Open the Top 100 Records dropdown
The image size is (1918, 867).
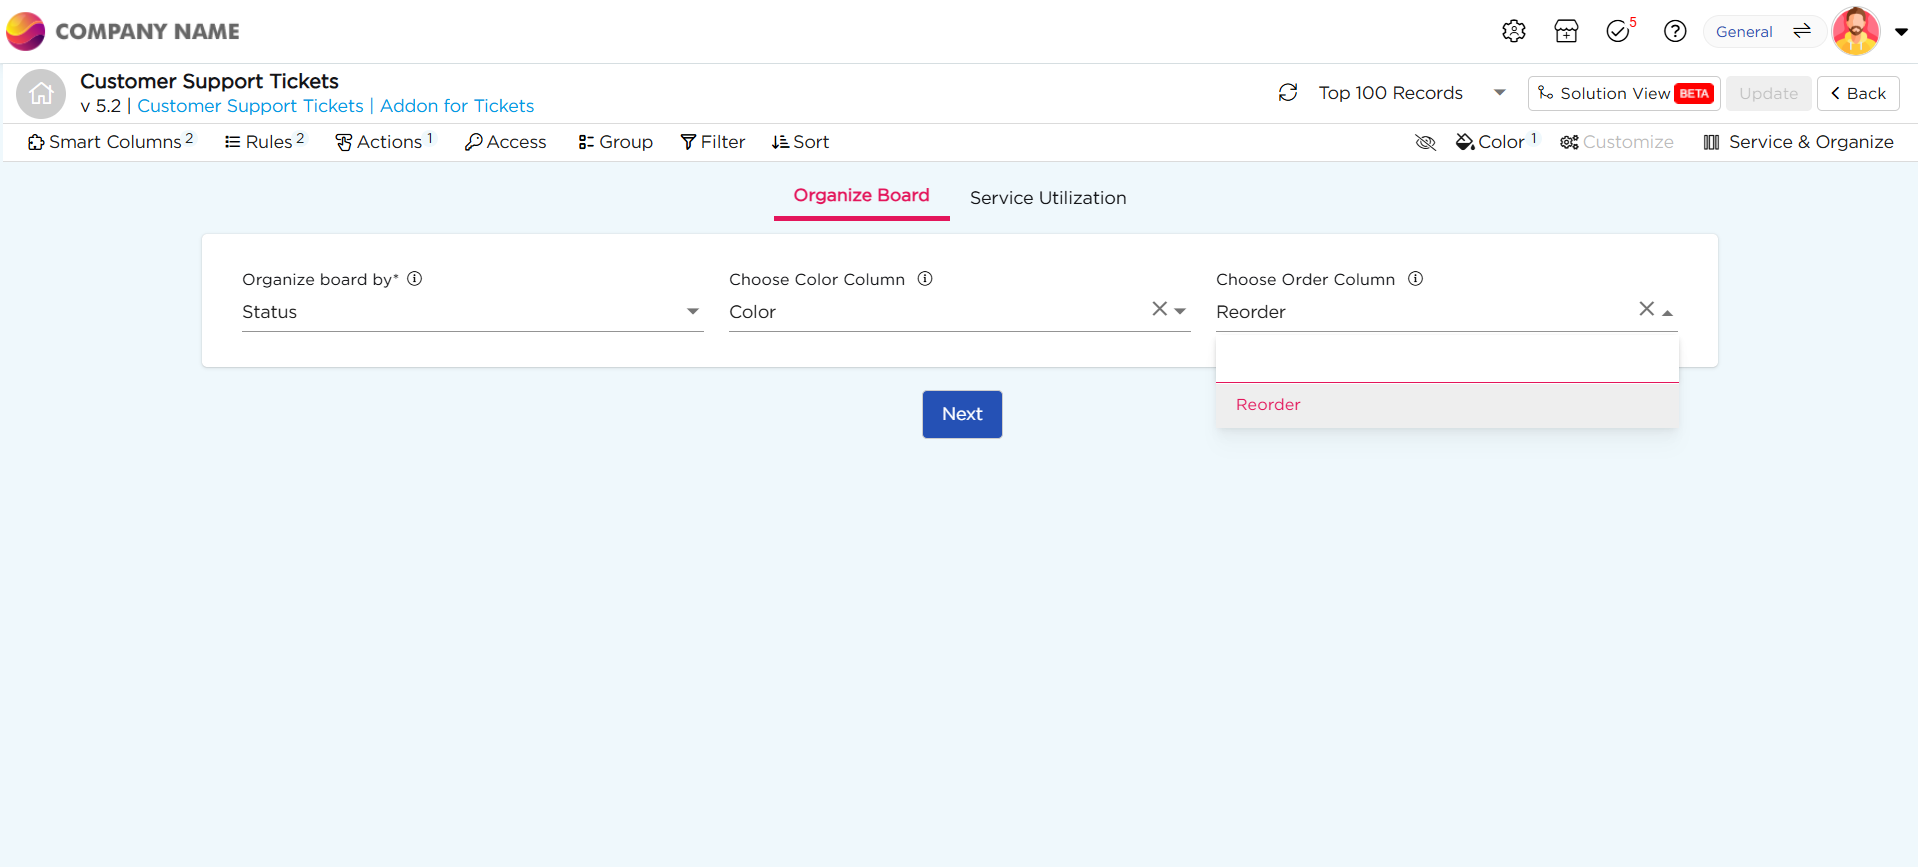[1499, 93]
